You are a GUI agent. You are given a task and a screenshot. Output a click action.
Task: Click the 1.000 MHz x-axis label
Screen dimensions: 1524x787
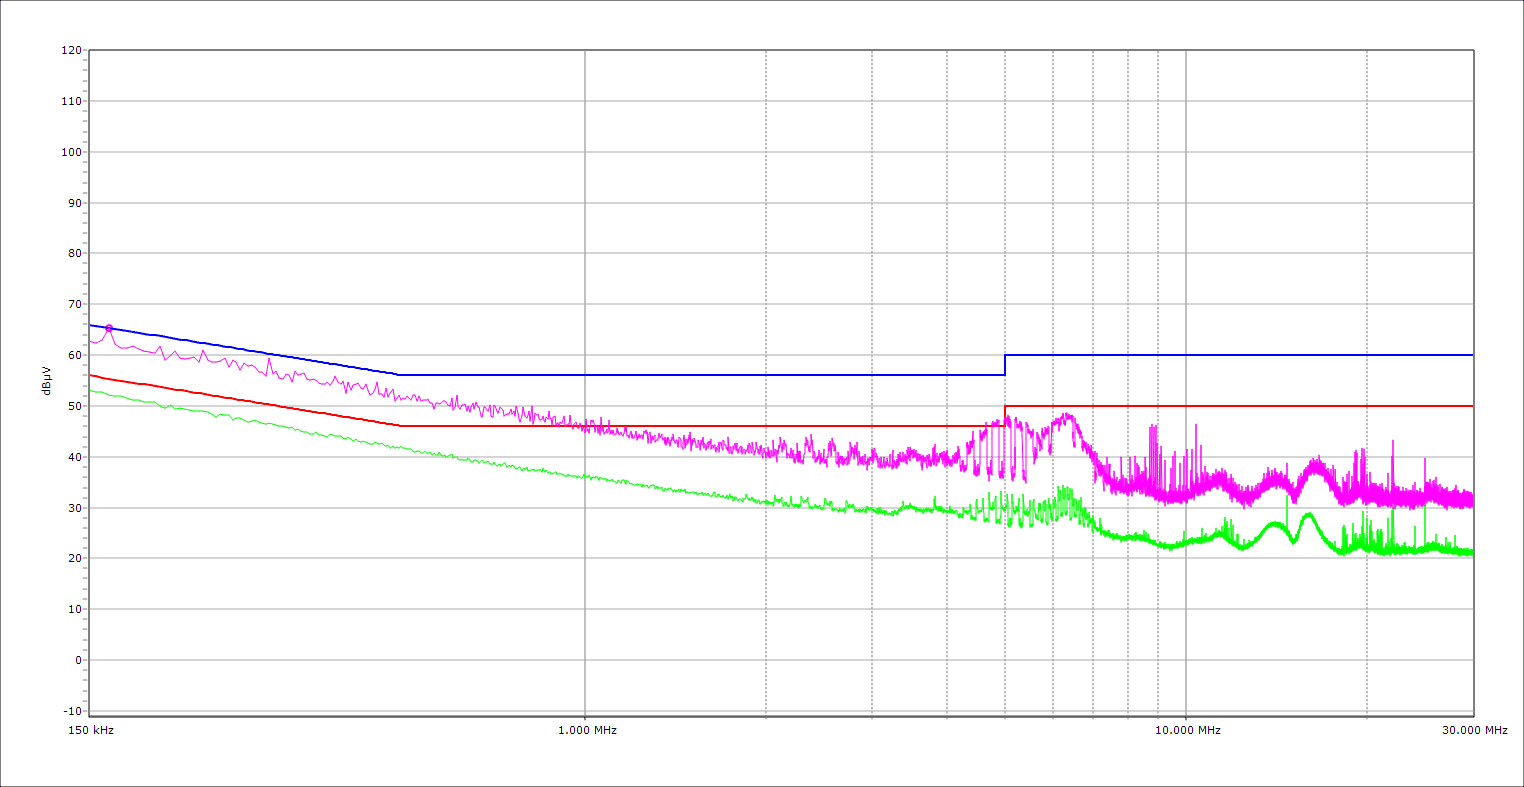pos(586,731)
